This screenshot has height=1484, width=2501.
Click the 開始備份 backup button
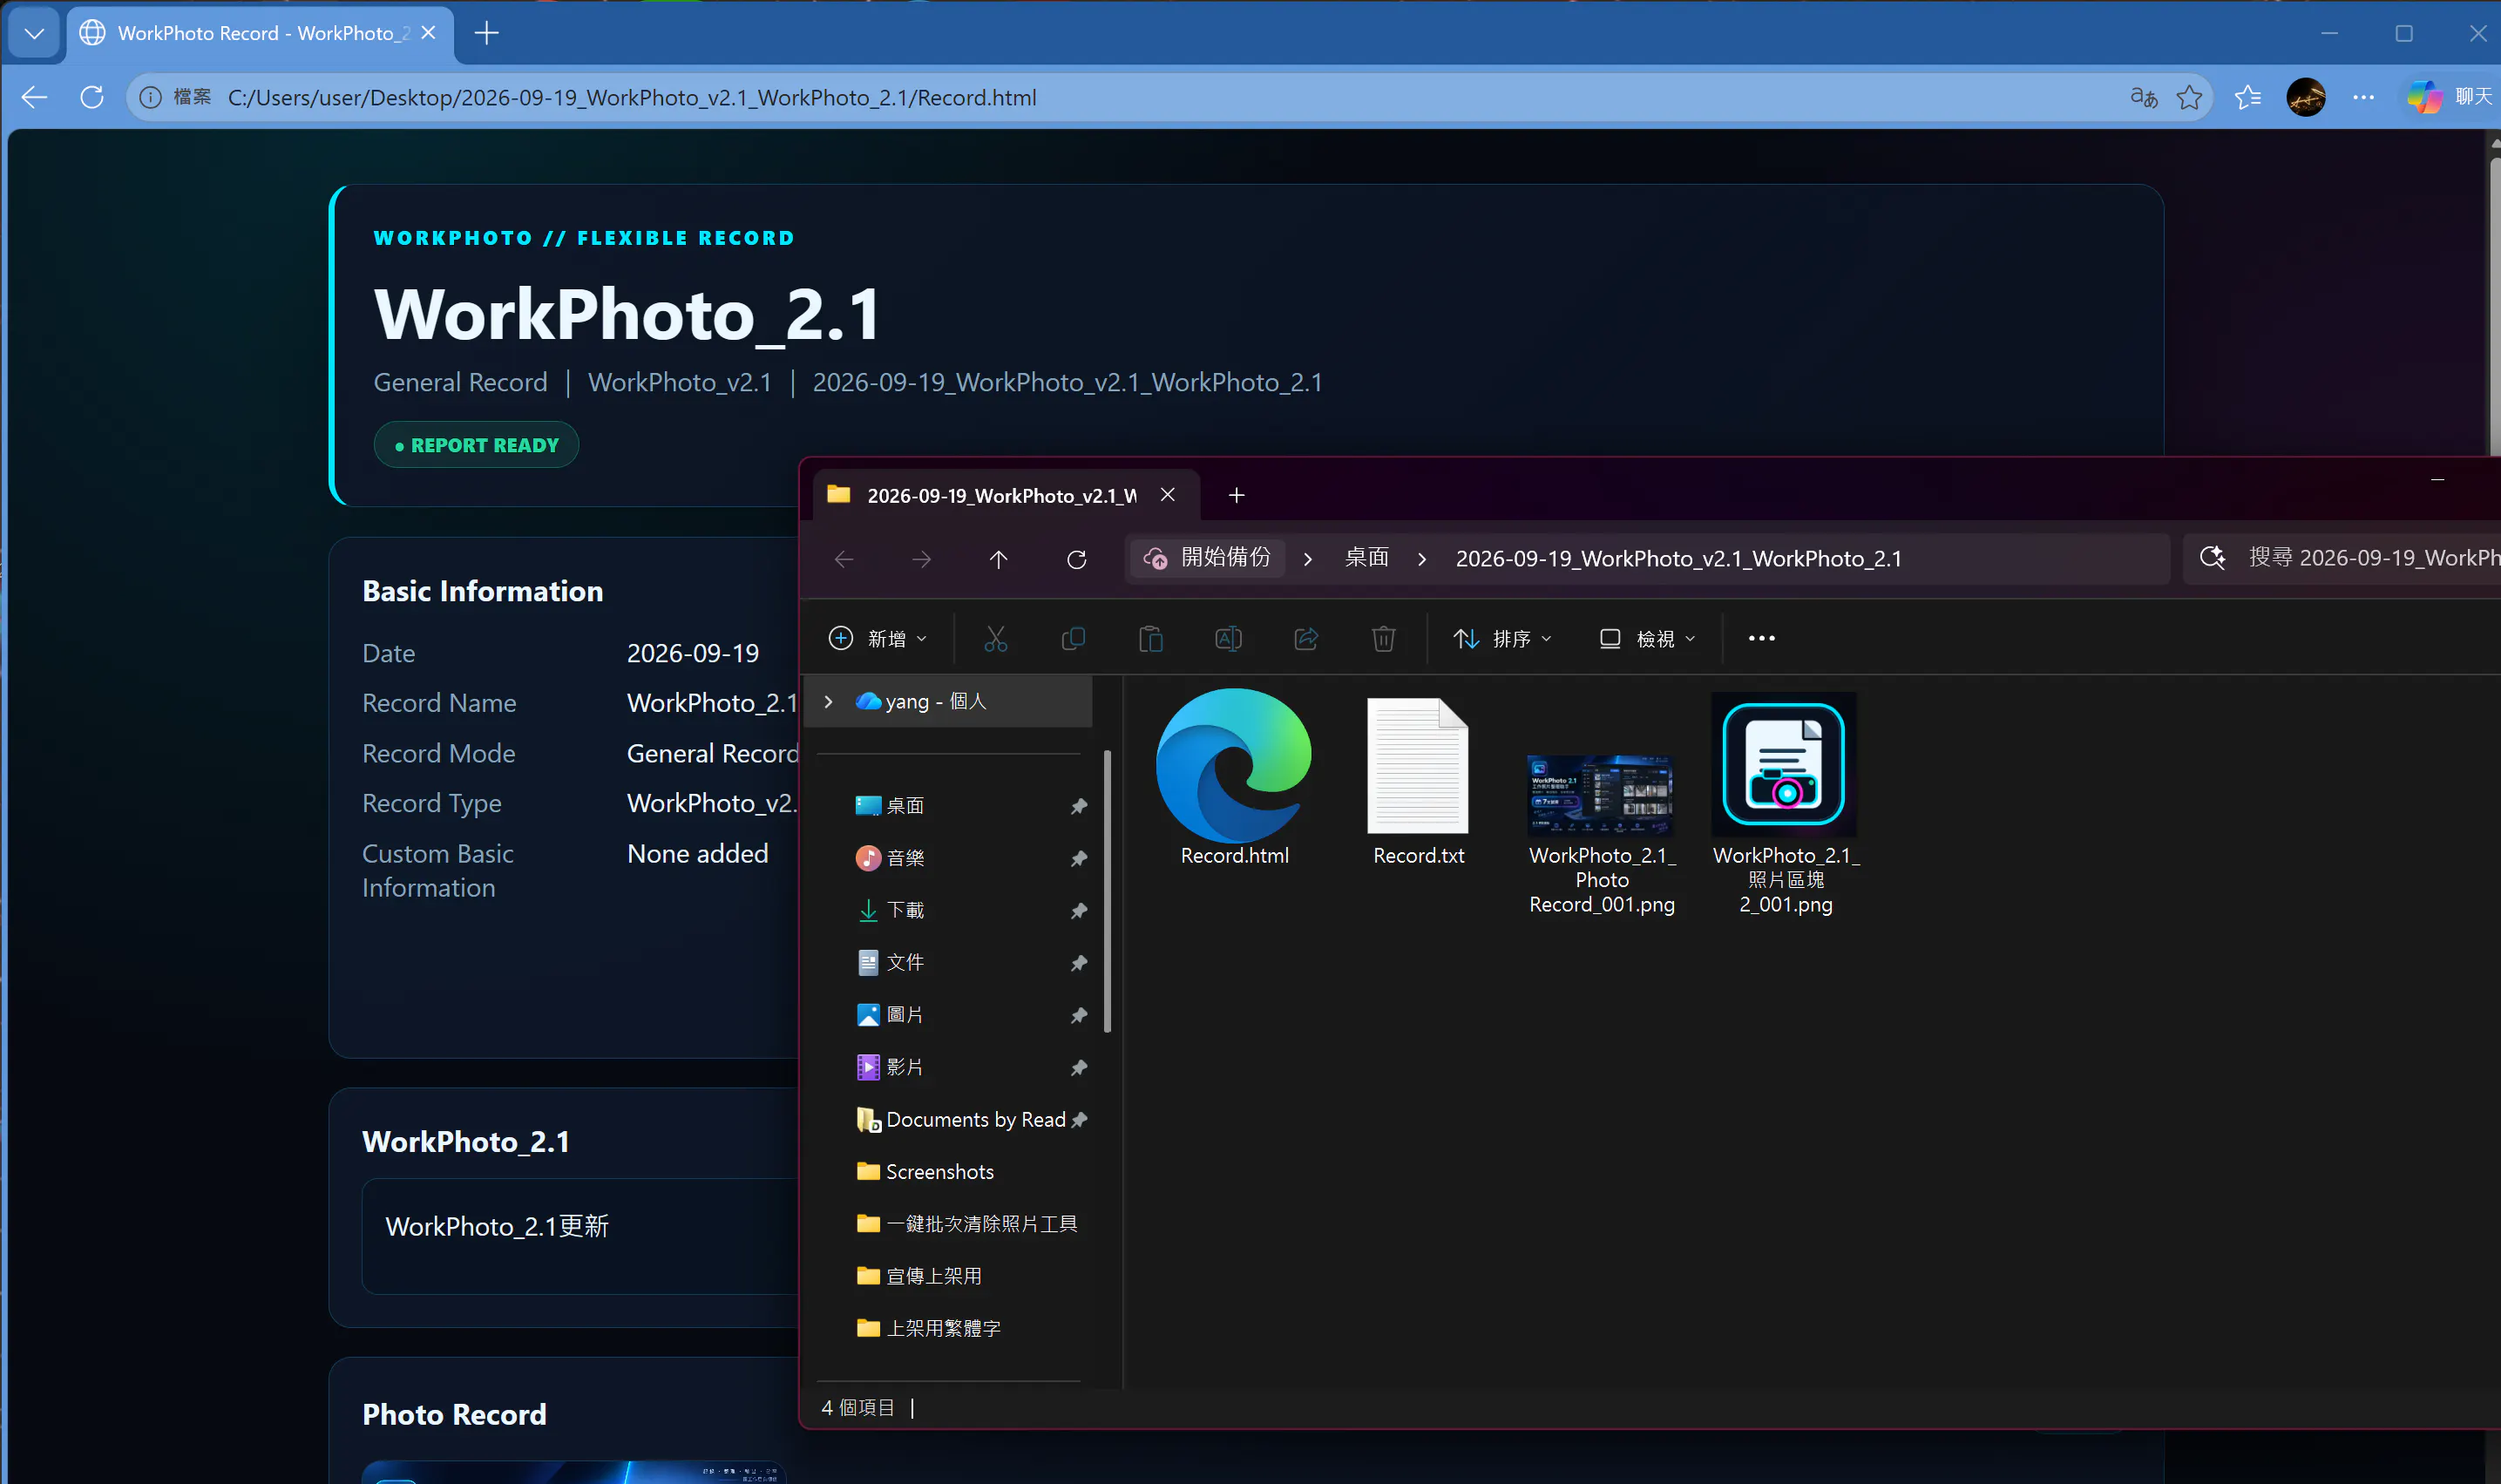(1207, 557)
